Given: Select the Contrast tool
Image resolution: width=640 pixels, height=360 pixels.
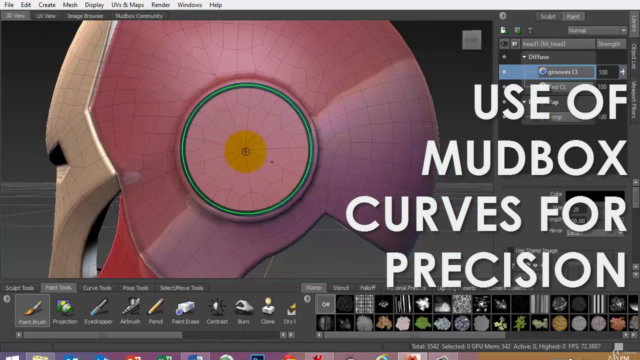Looking at the screenshot, I should (x=217, y=311).
